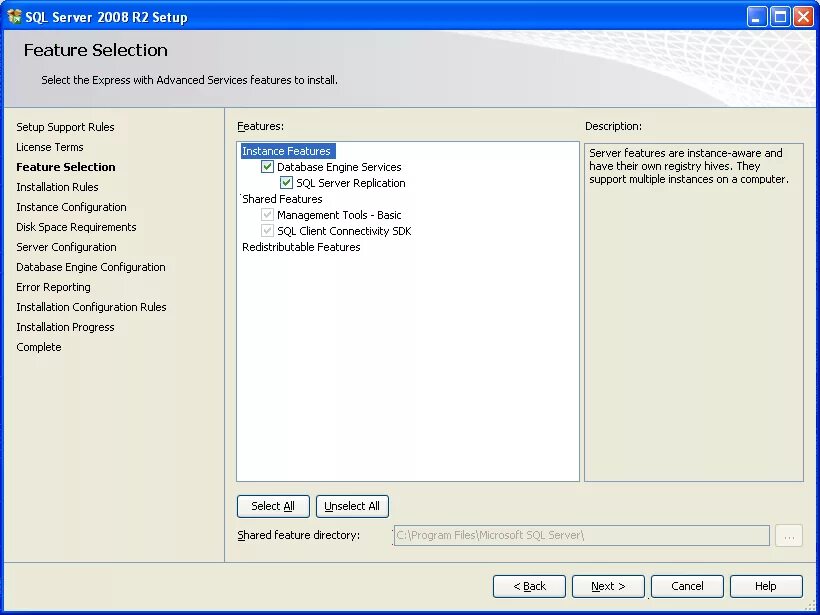820x615 pixels.
Task: Click Instance Configuration step in sidebar
Action: click(72, 207)
